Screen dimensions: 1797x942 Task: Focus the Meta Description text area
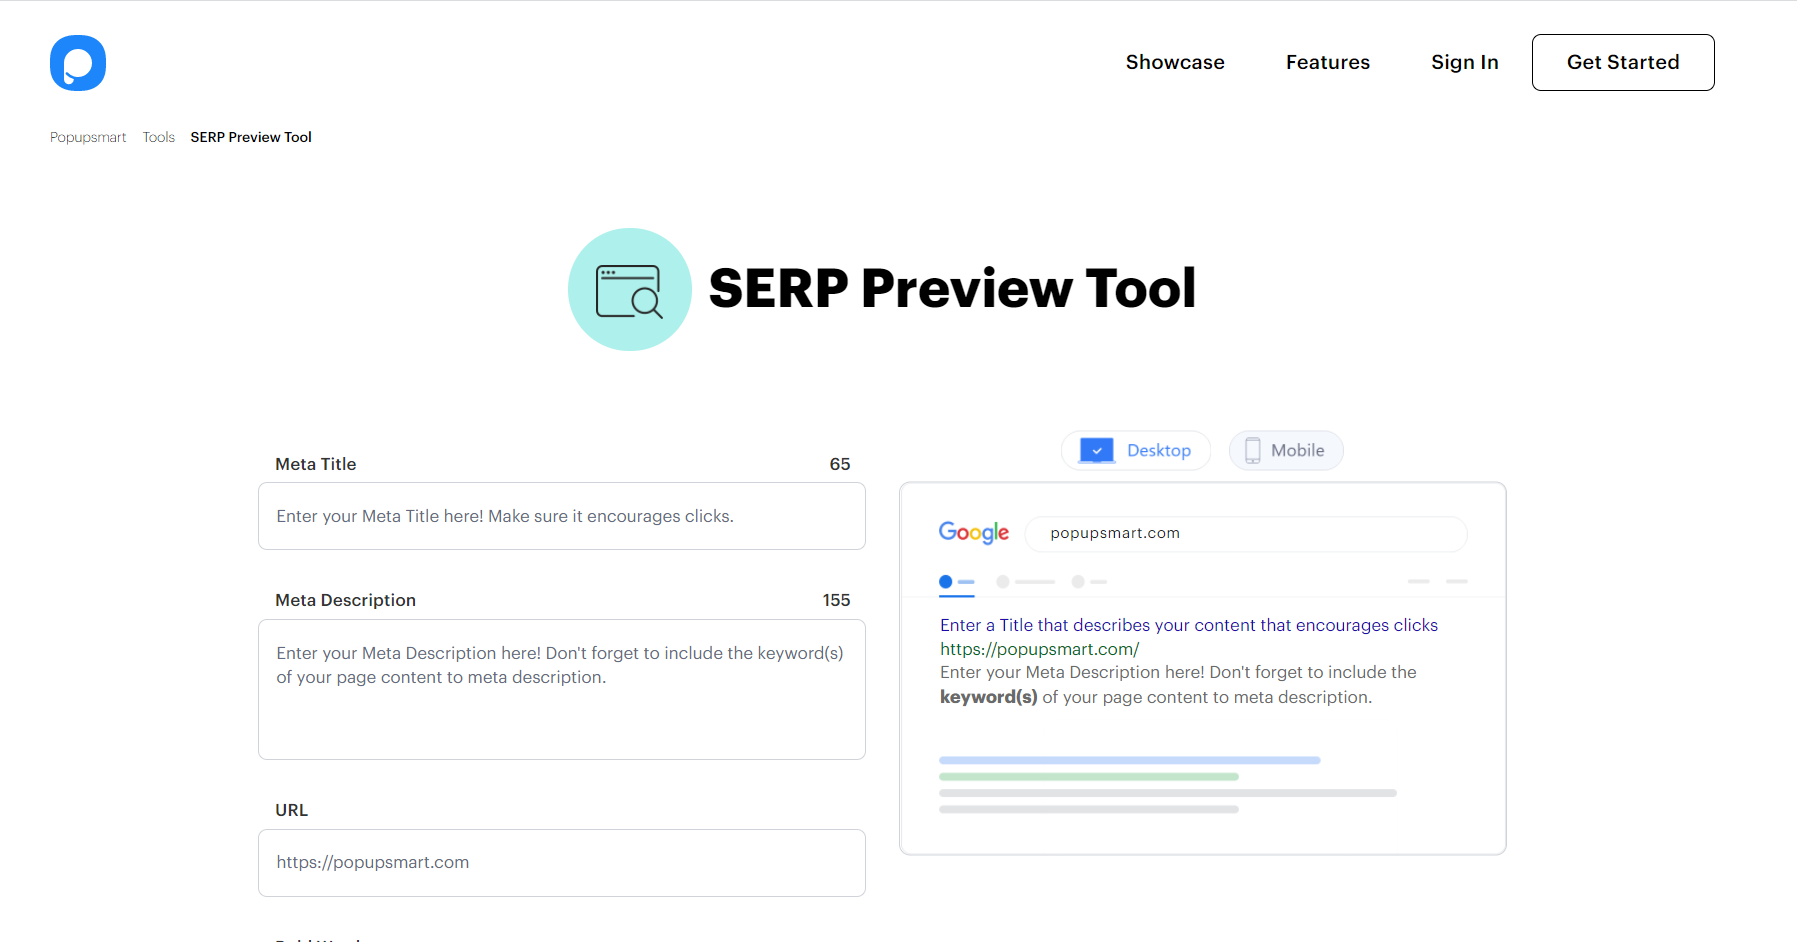(x=561, y=689)
